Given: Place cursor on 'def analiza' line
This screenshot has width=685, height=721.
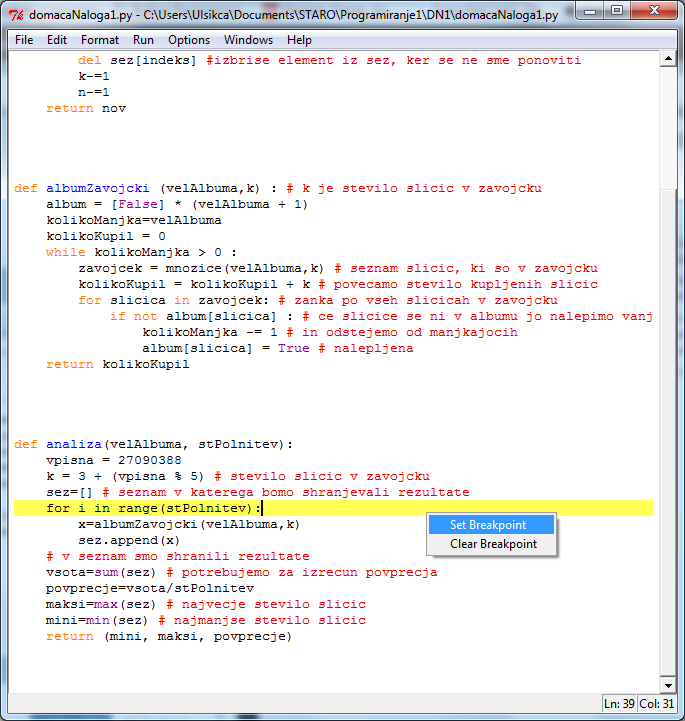Looking at the screenshot, I should pyautogui.click(x=150, y=444).
